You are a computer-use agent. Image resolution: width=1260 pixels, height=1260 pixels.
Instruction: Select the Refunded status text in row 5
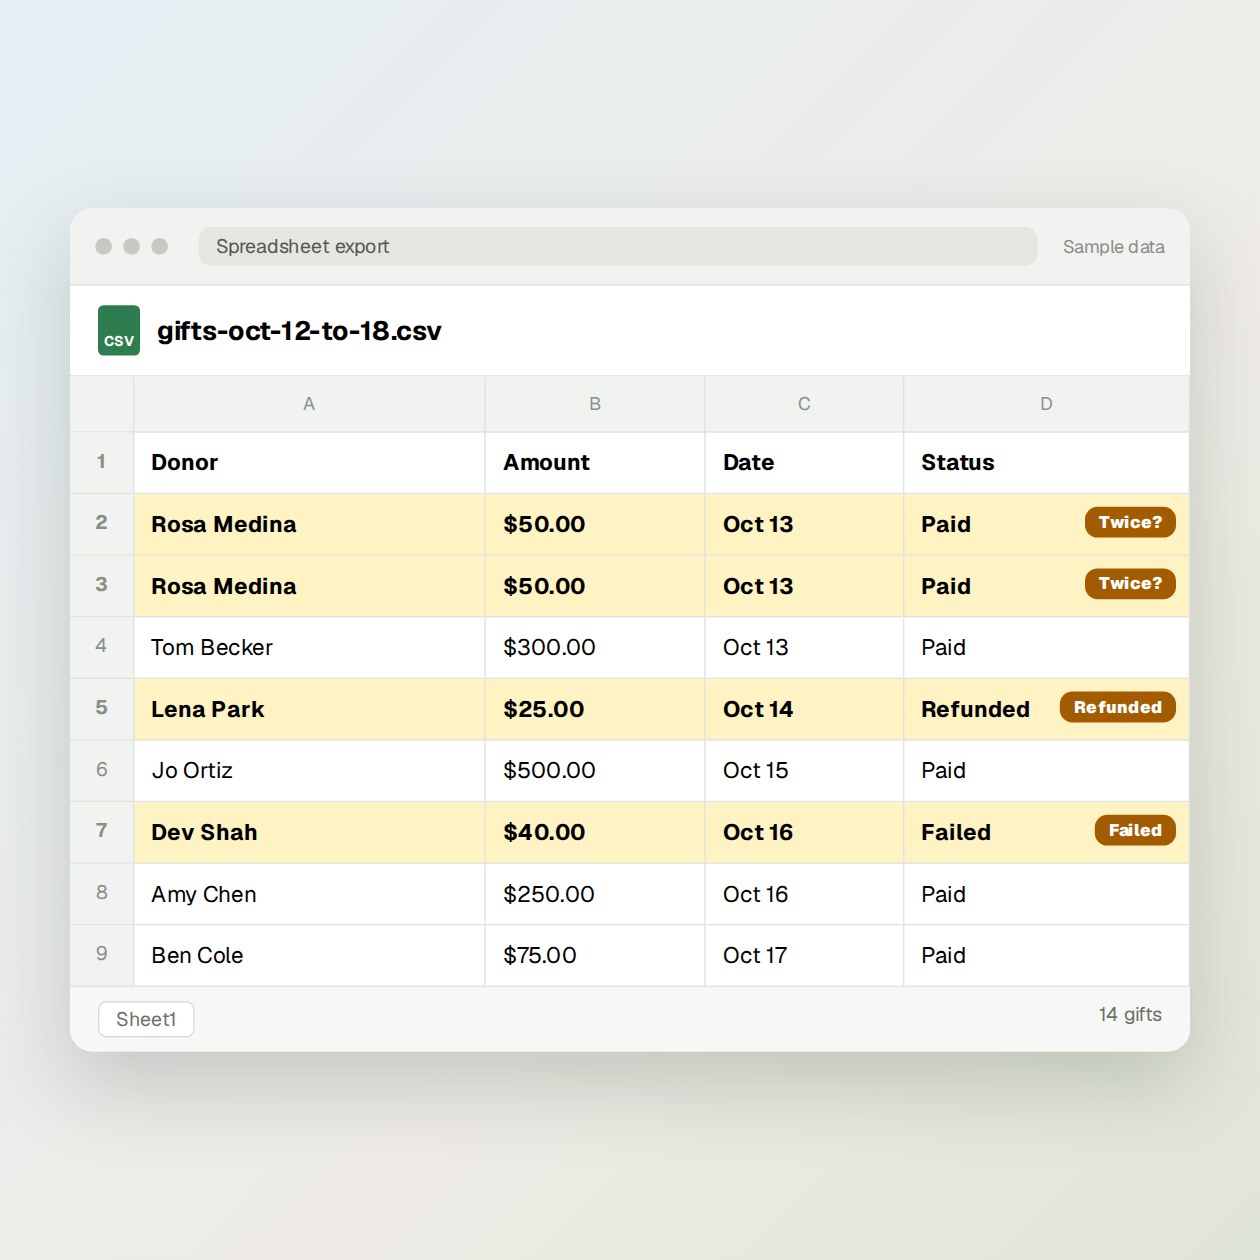(x=975, y=709)
